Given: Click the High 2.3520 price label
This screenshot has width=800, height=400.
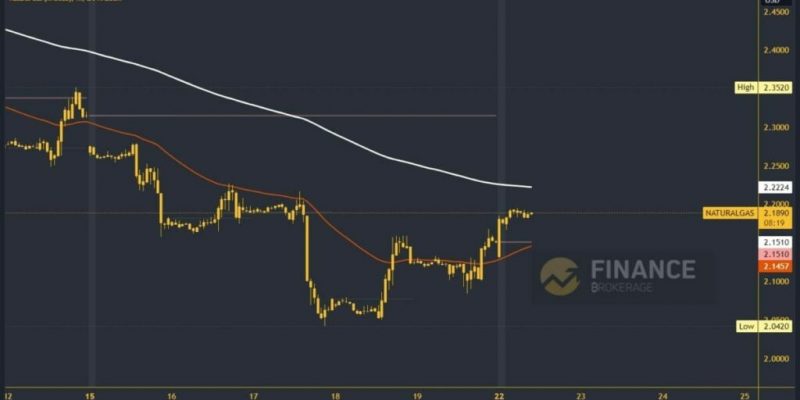Looking at the screenshot, I should pos(764,88).
